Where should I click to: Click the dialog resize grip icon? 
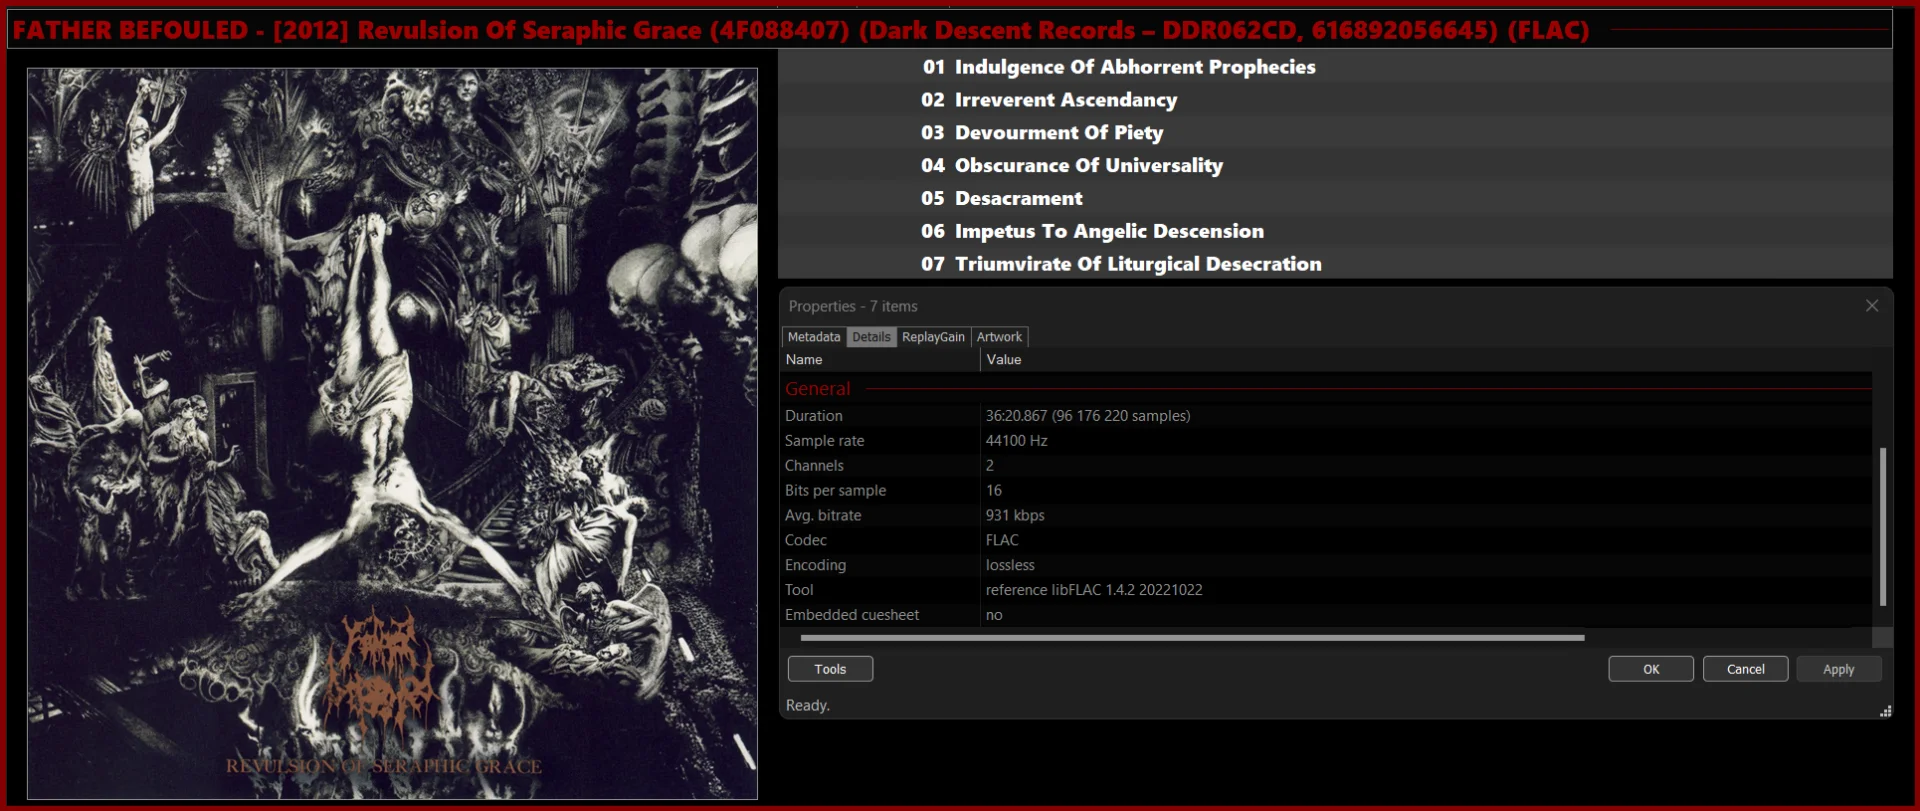pos(1885,712)
